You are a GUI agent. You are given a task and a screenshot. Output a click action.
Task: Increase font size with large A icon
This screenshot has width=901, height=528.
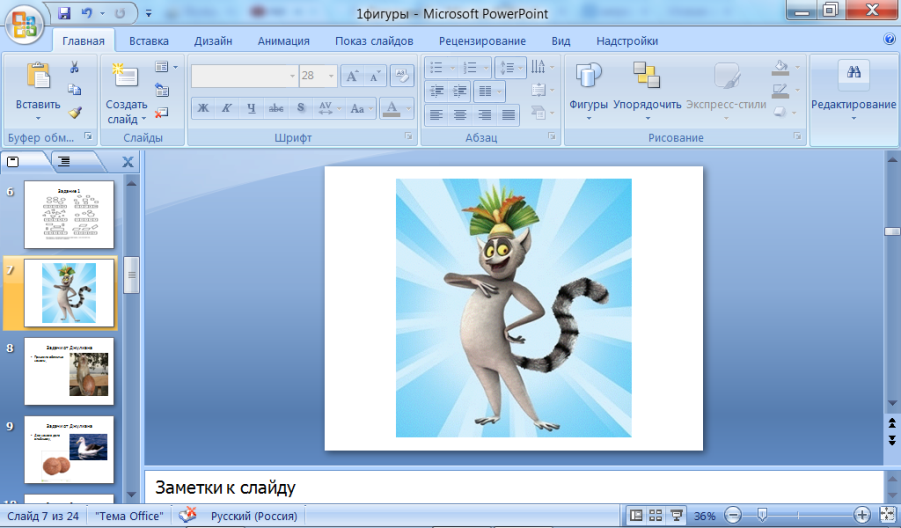click(352, 76)
